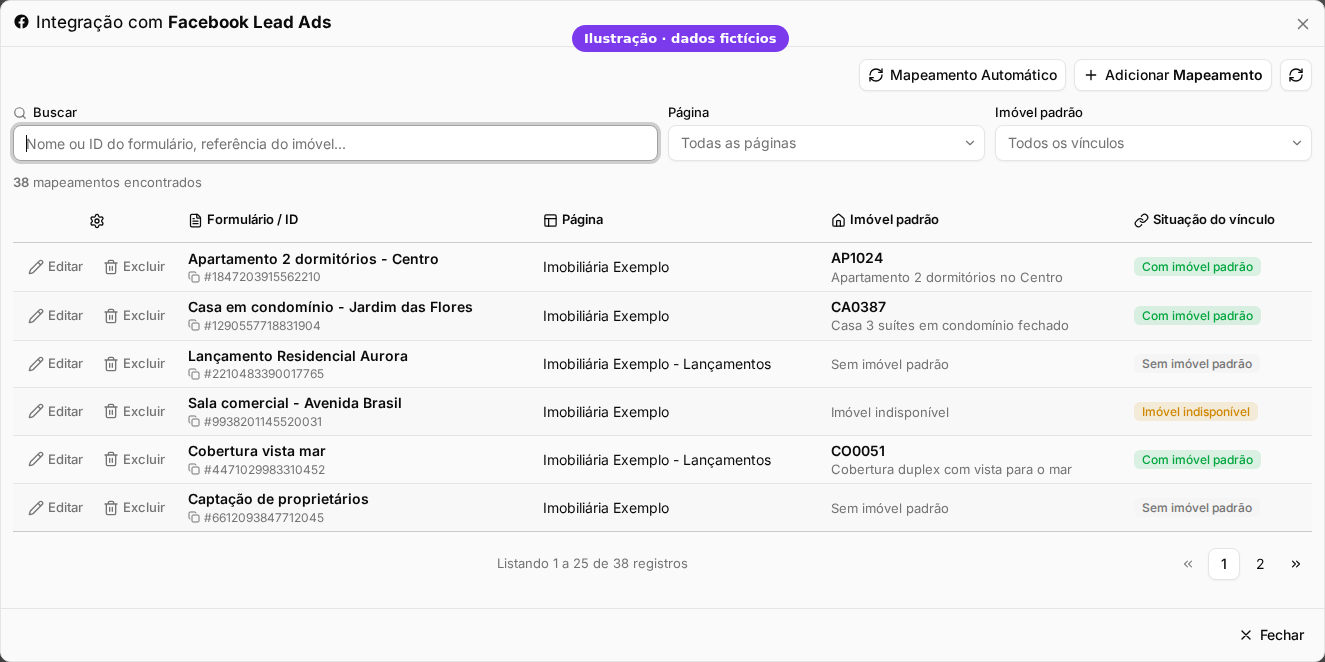The height and width of the screenshot is (662, 1325).
Task: Click property reference CO0051
Action: click(x=858, y=451)
